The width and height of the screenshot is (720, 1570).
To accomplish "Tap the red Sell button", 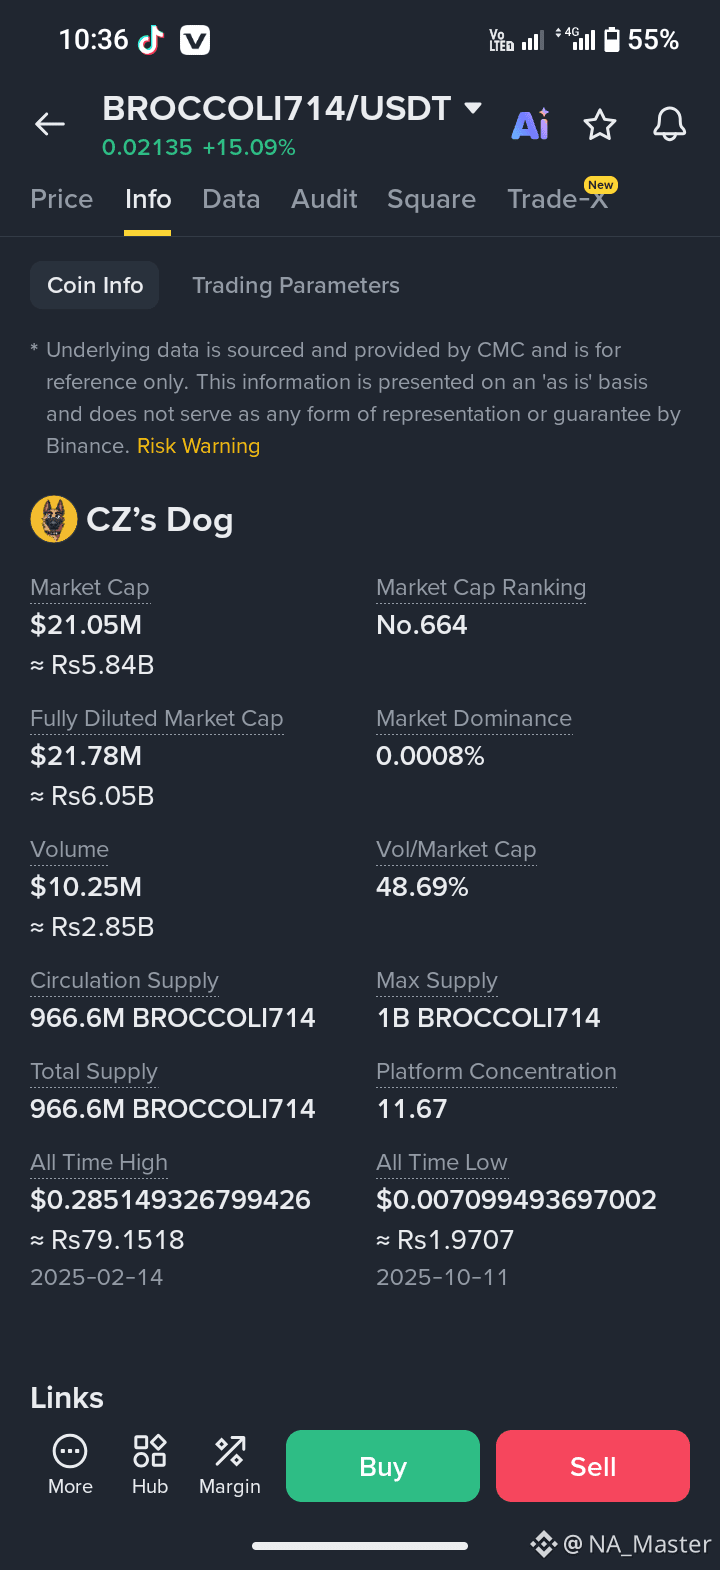I will pyautogui.click(x=593, y=1466).
